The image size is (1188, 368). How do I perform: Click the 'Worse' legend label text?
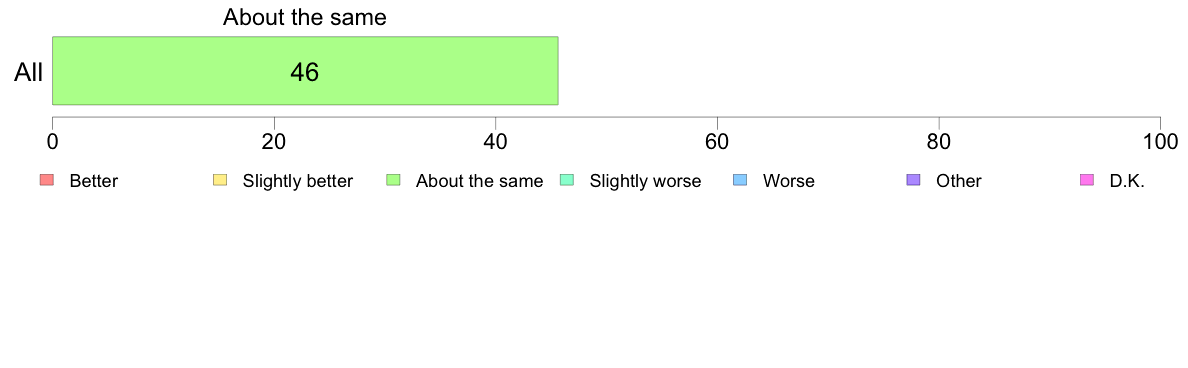[x=789, y=181]
